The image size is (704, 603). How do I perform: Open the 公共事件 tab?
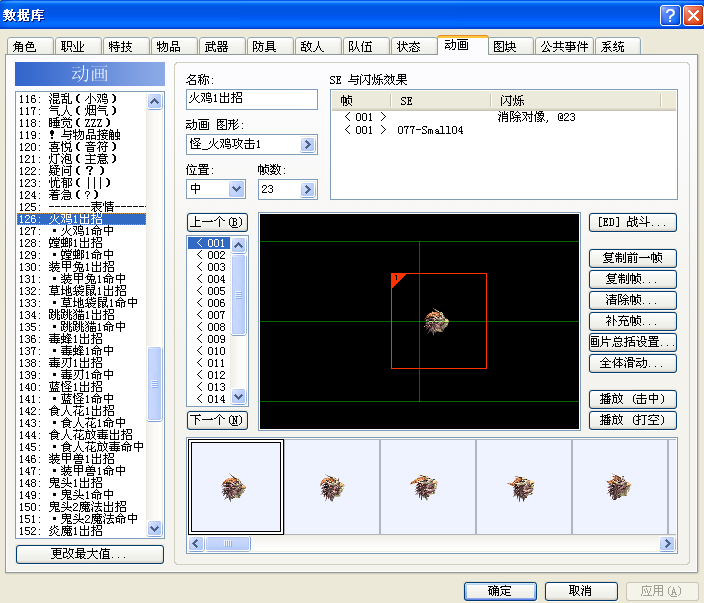pos(564,46)
